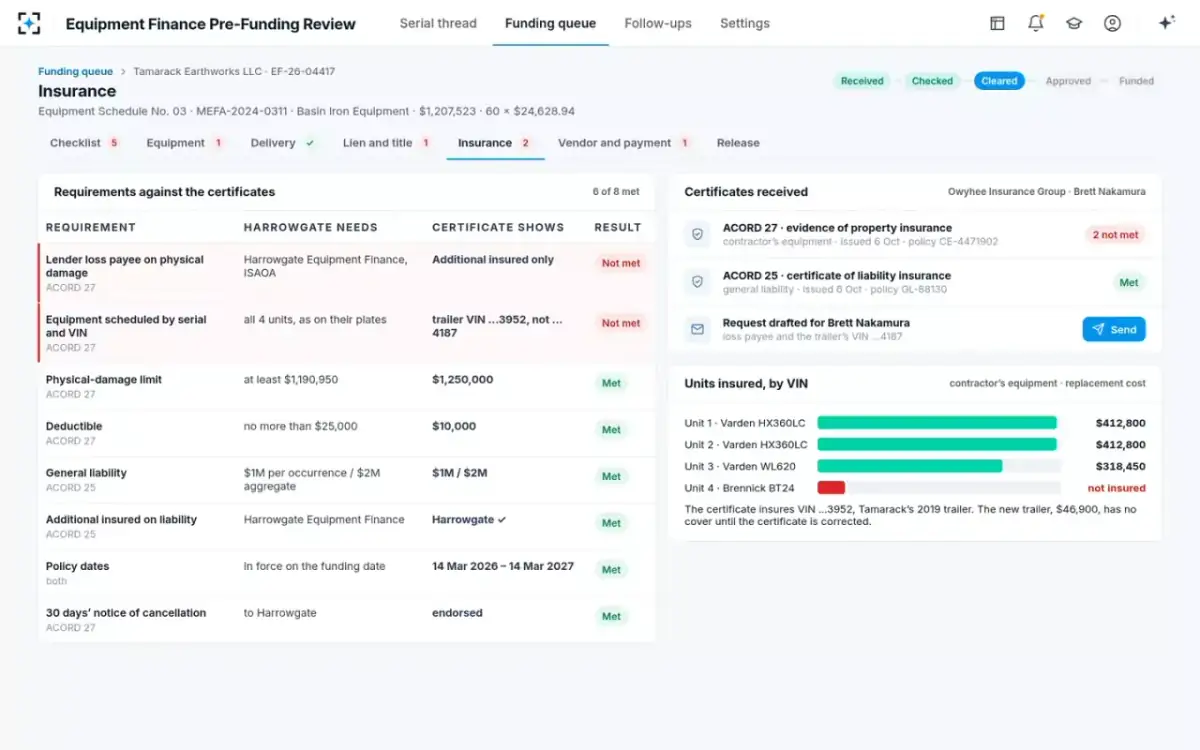Click the app logo icon

[29, 23]
